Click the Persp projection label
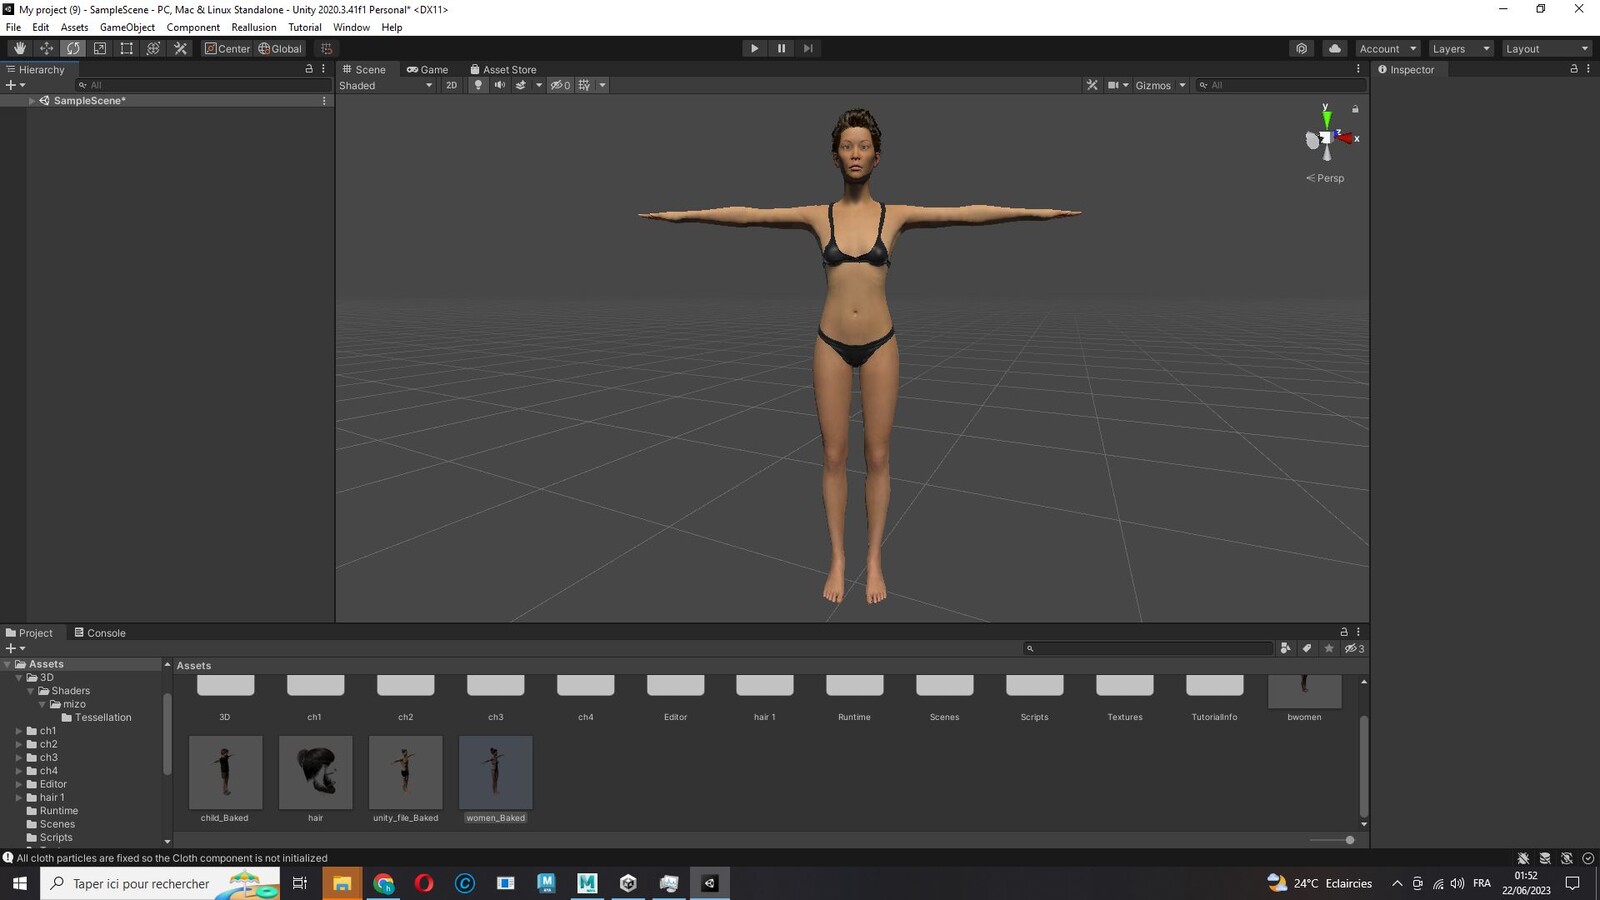 click(x=1326, y=178)
